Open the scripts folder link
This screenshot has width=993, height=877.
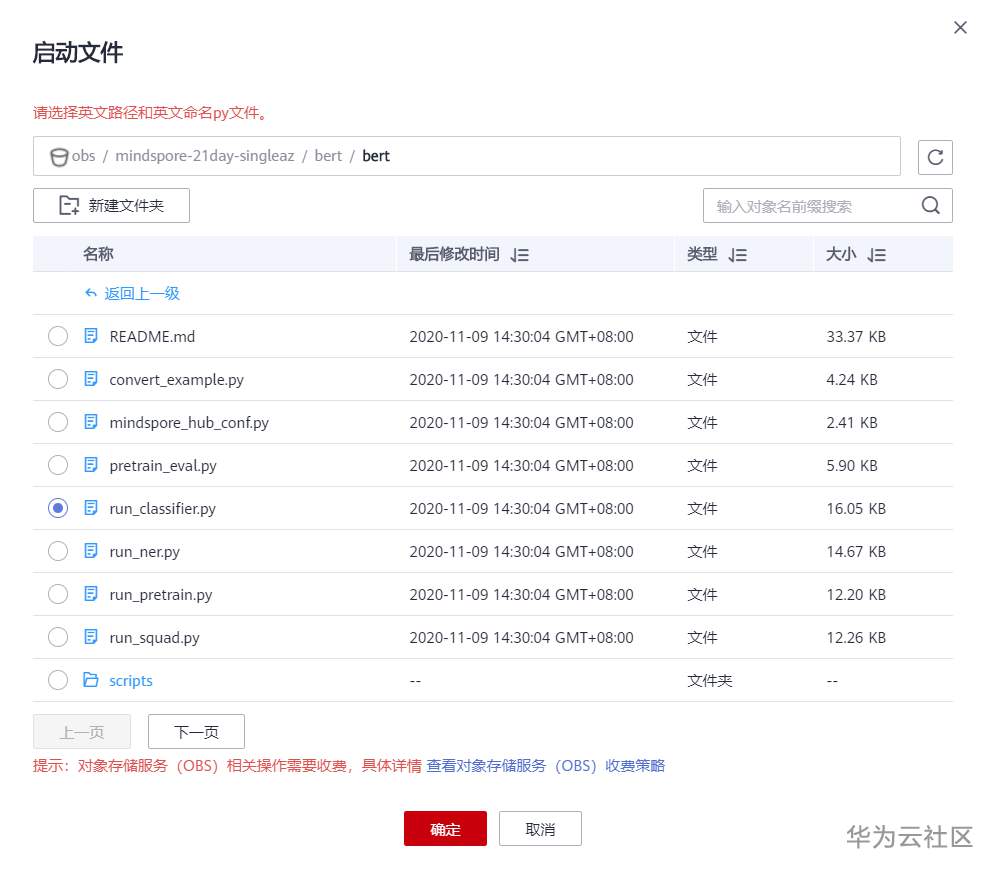tap(130, 681)
